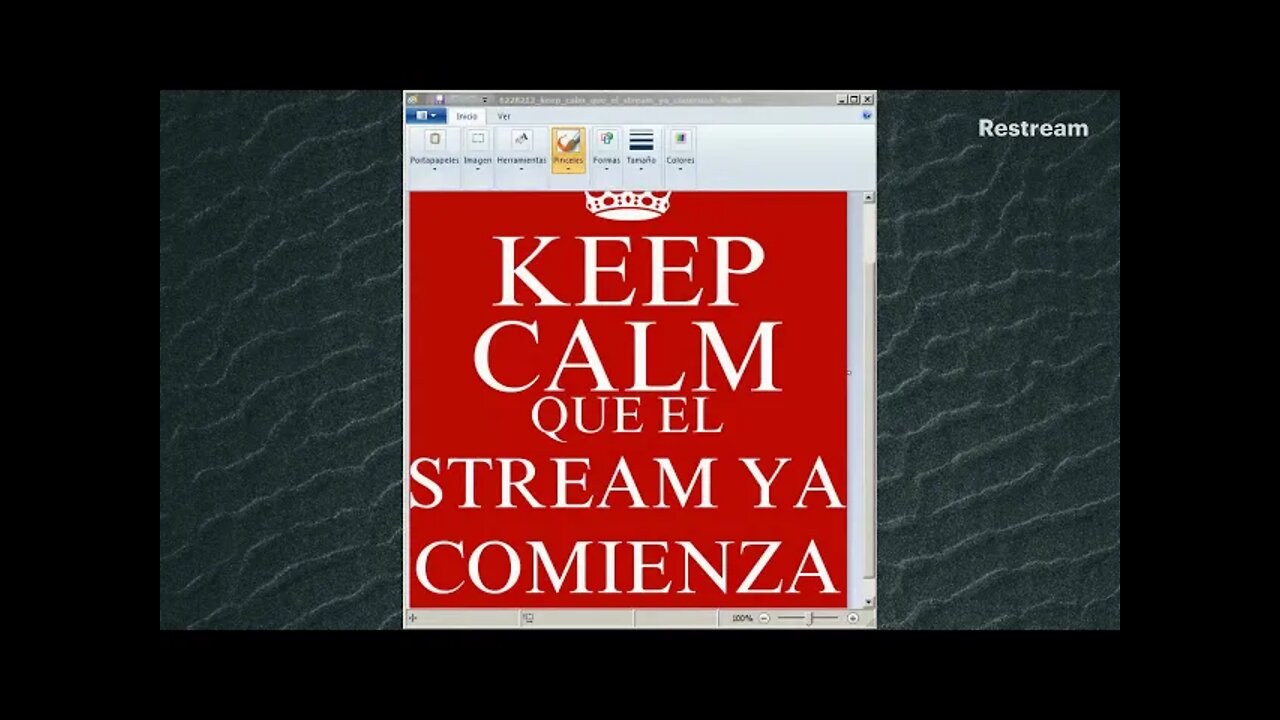Click the Paint window title text
1280x720 pixels.
pyautogui.click(x=619, y=100)
